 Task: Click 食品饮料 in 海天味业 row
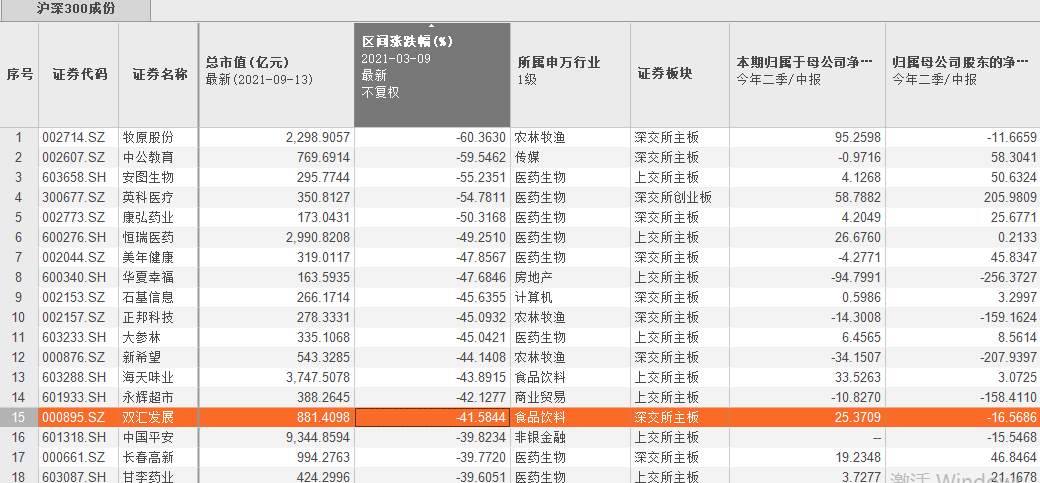tap(570, 377)
